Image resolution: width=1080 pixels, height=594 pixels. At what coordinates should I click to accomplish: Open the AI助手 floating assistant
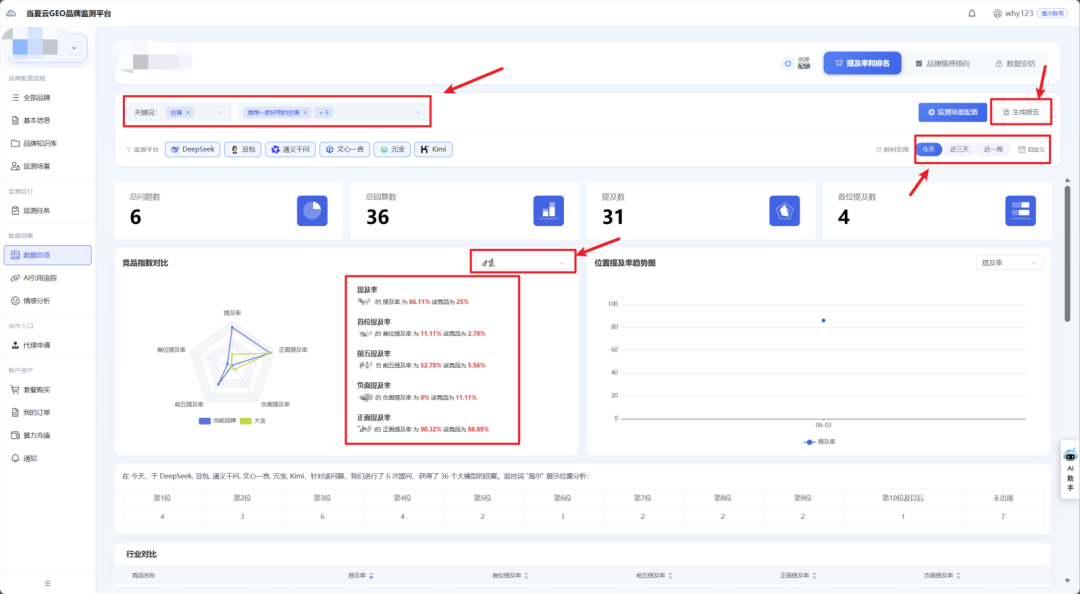pyautogui.click(x=1070, y=467)
